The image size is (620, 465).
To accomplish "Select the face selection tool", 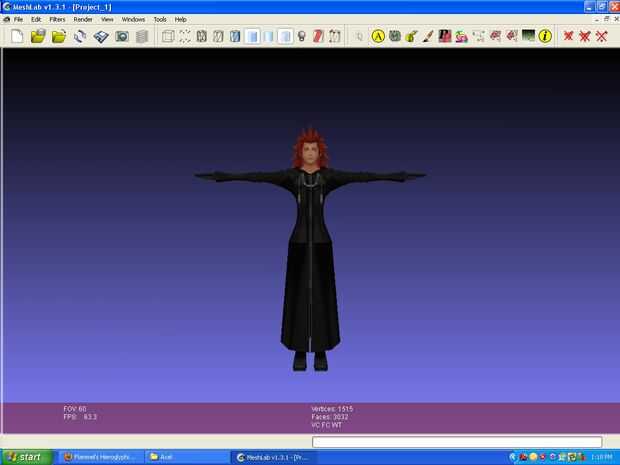I will 495,36.
